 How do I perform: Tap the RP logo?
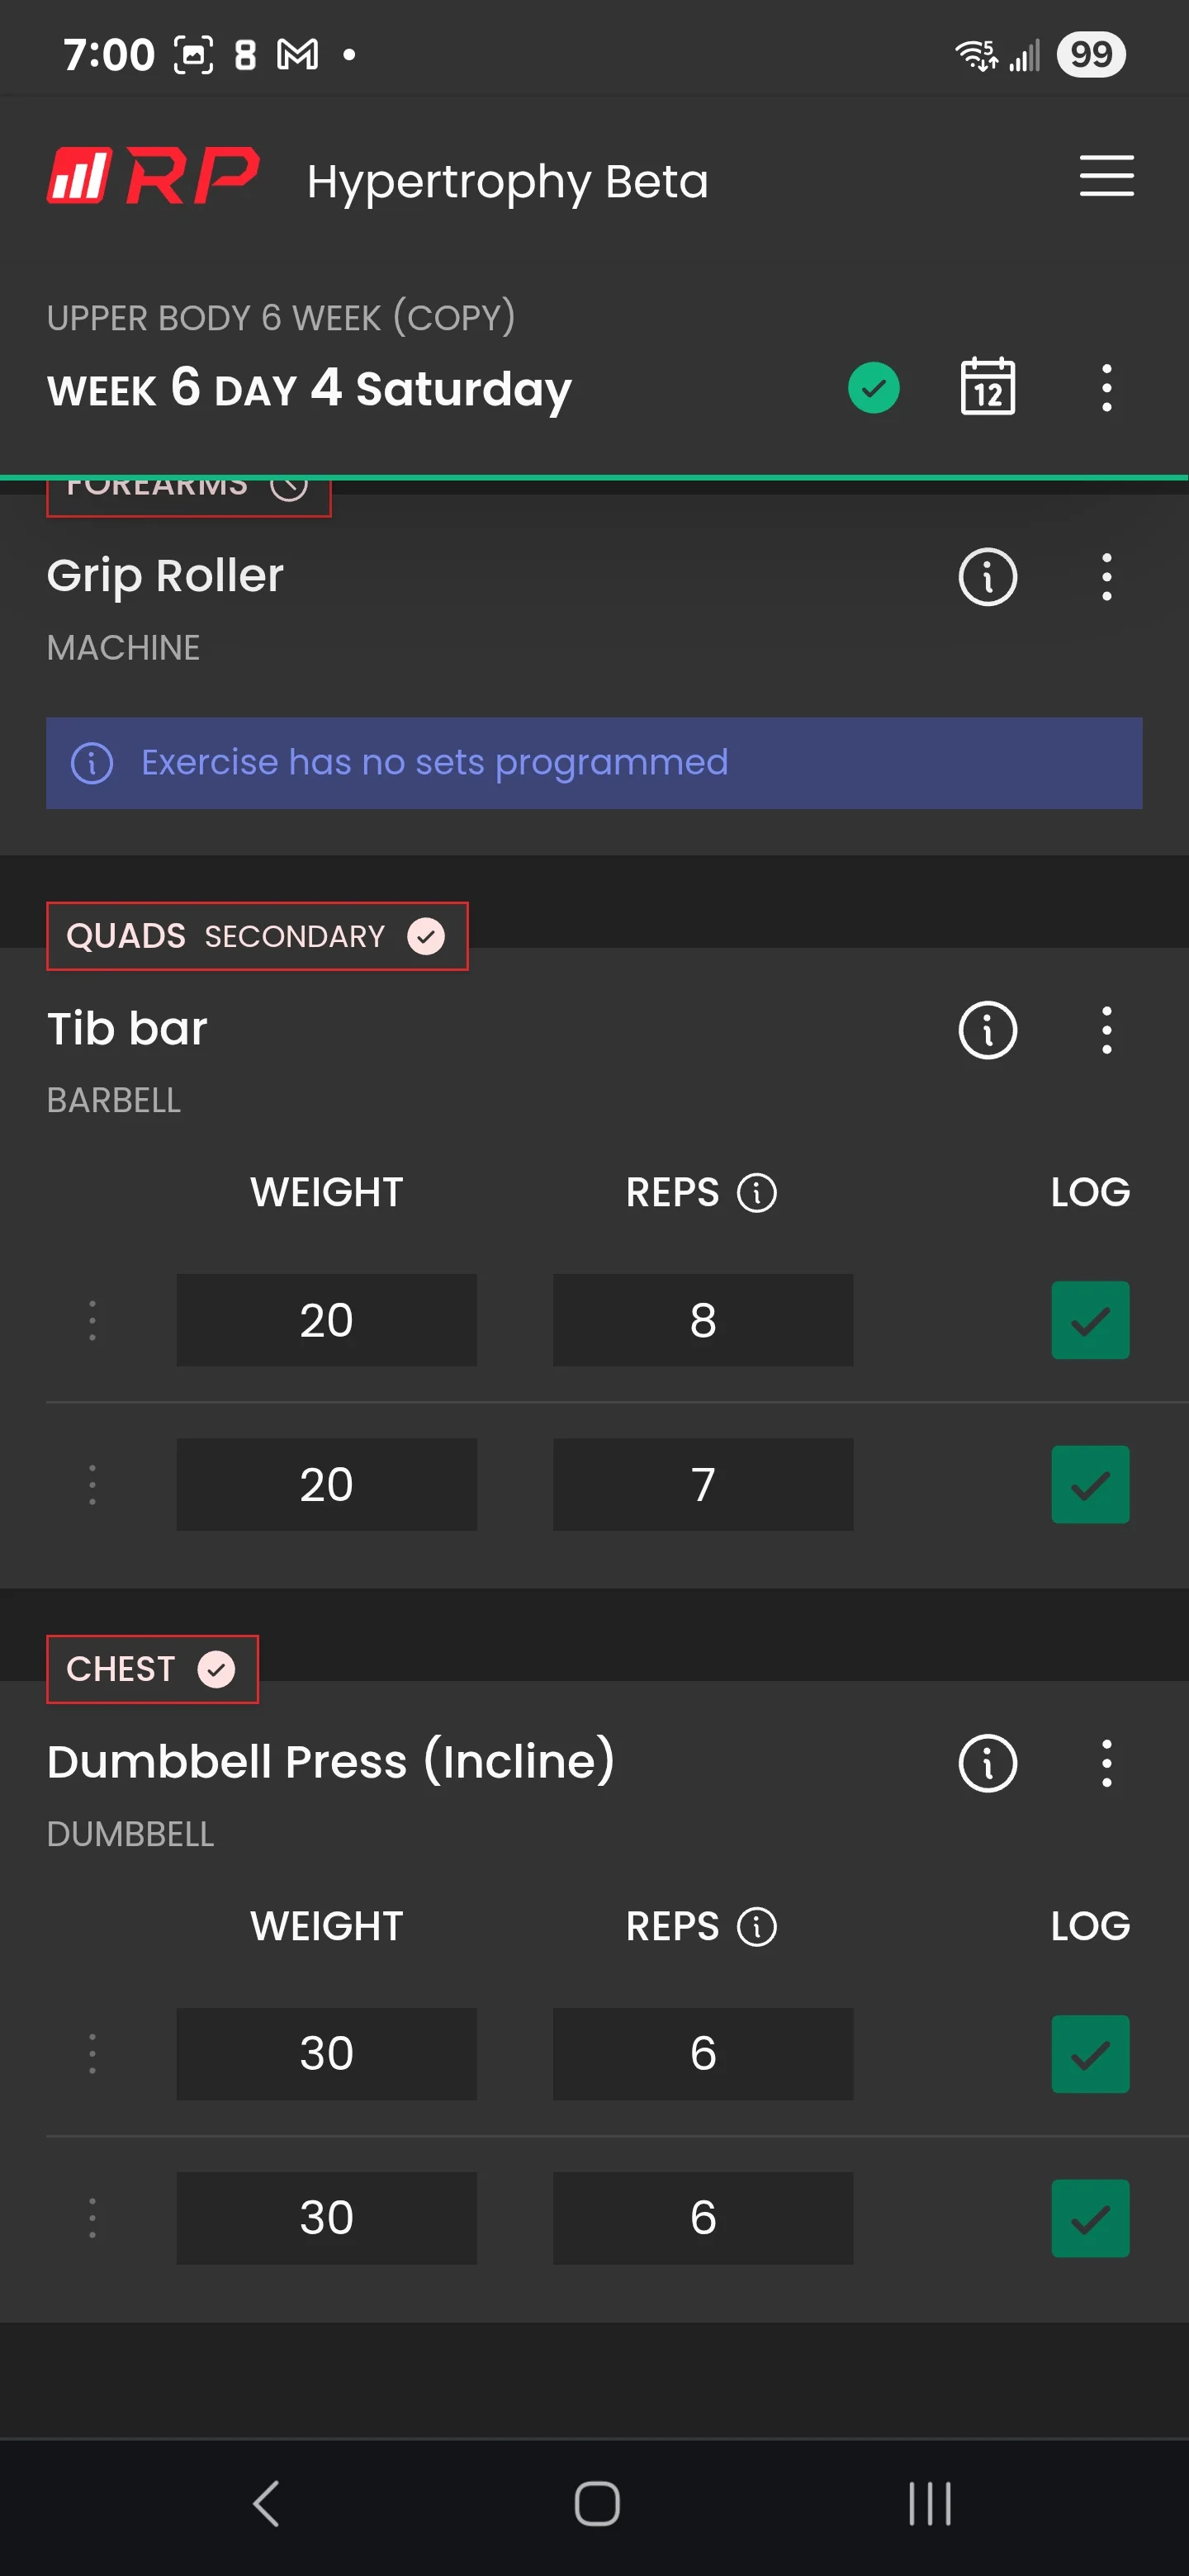click(x=153, y=177)
